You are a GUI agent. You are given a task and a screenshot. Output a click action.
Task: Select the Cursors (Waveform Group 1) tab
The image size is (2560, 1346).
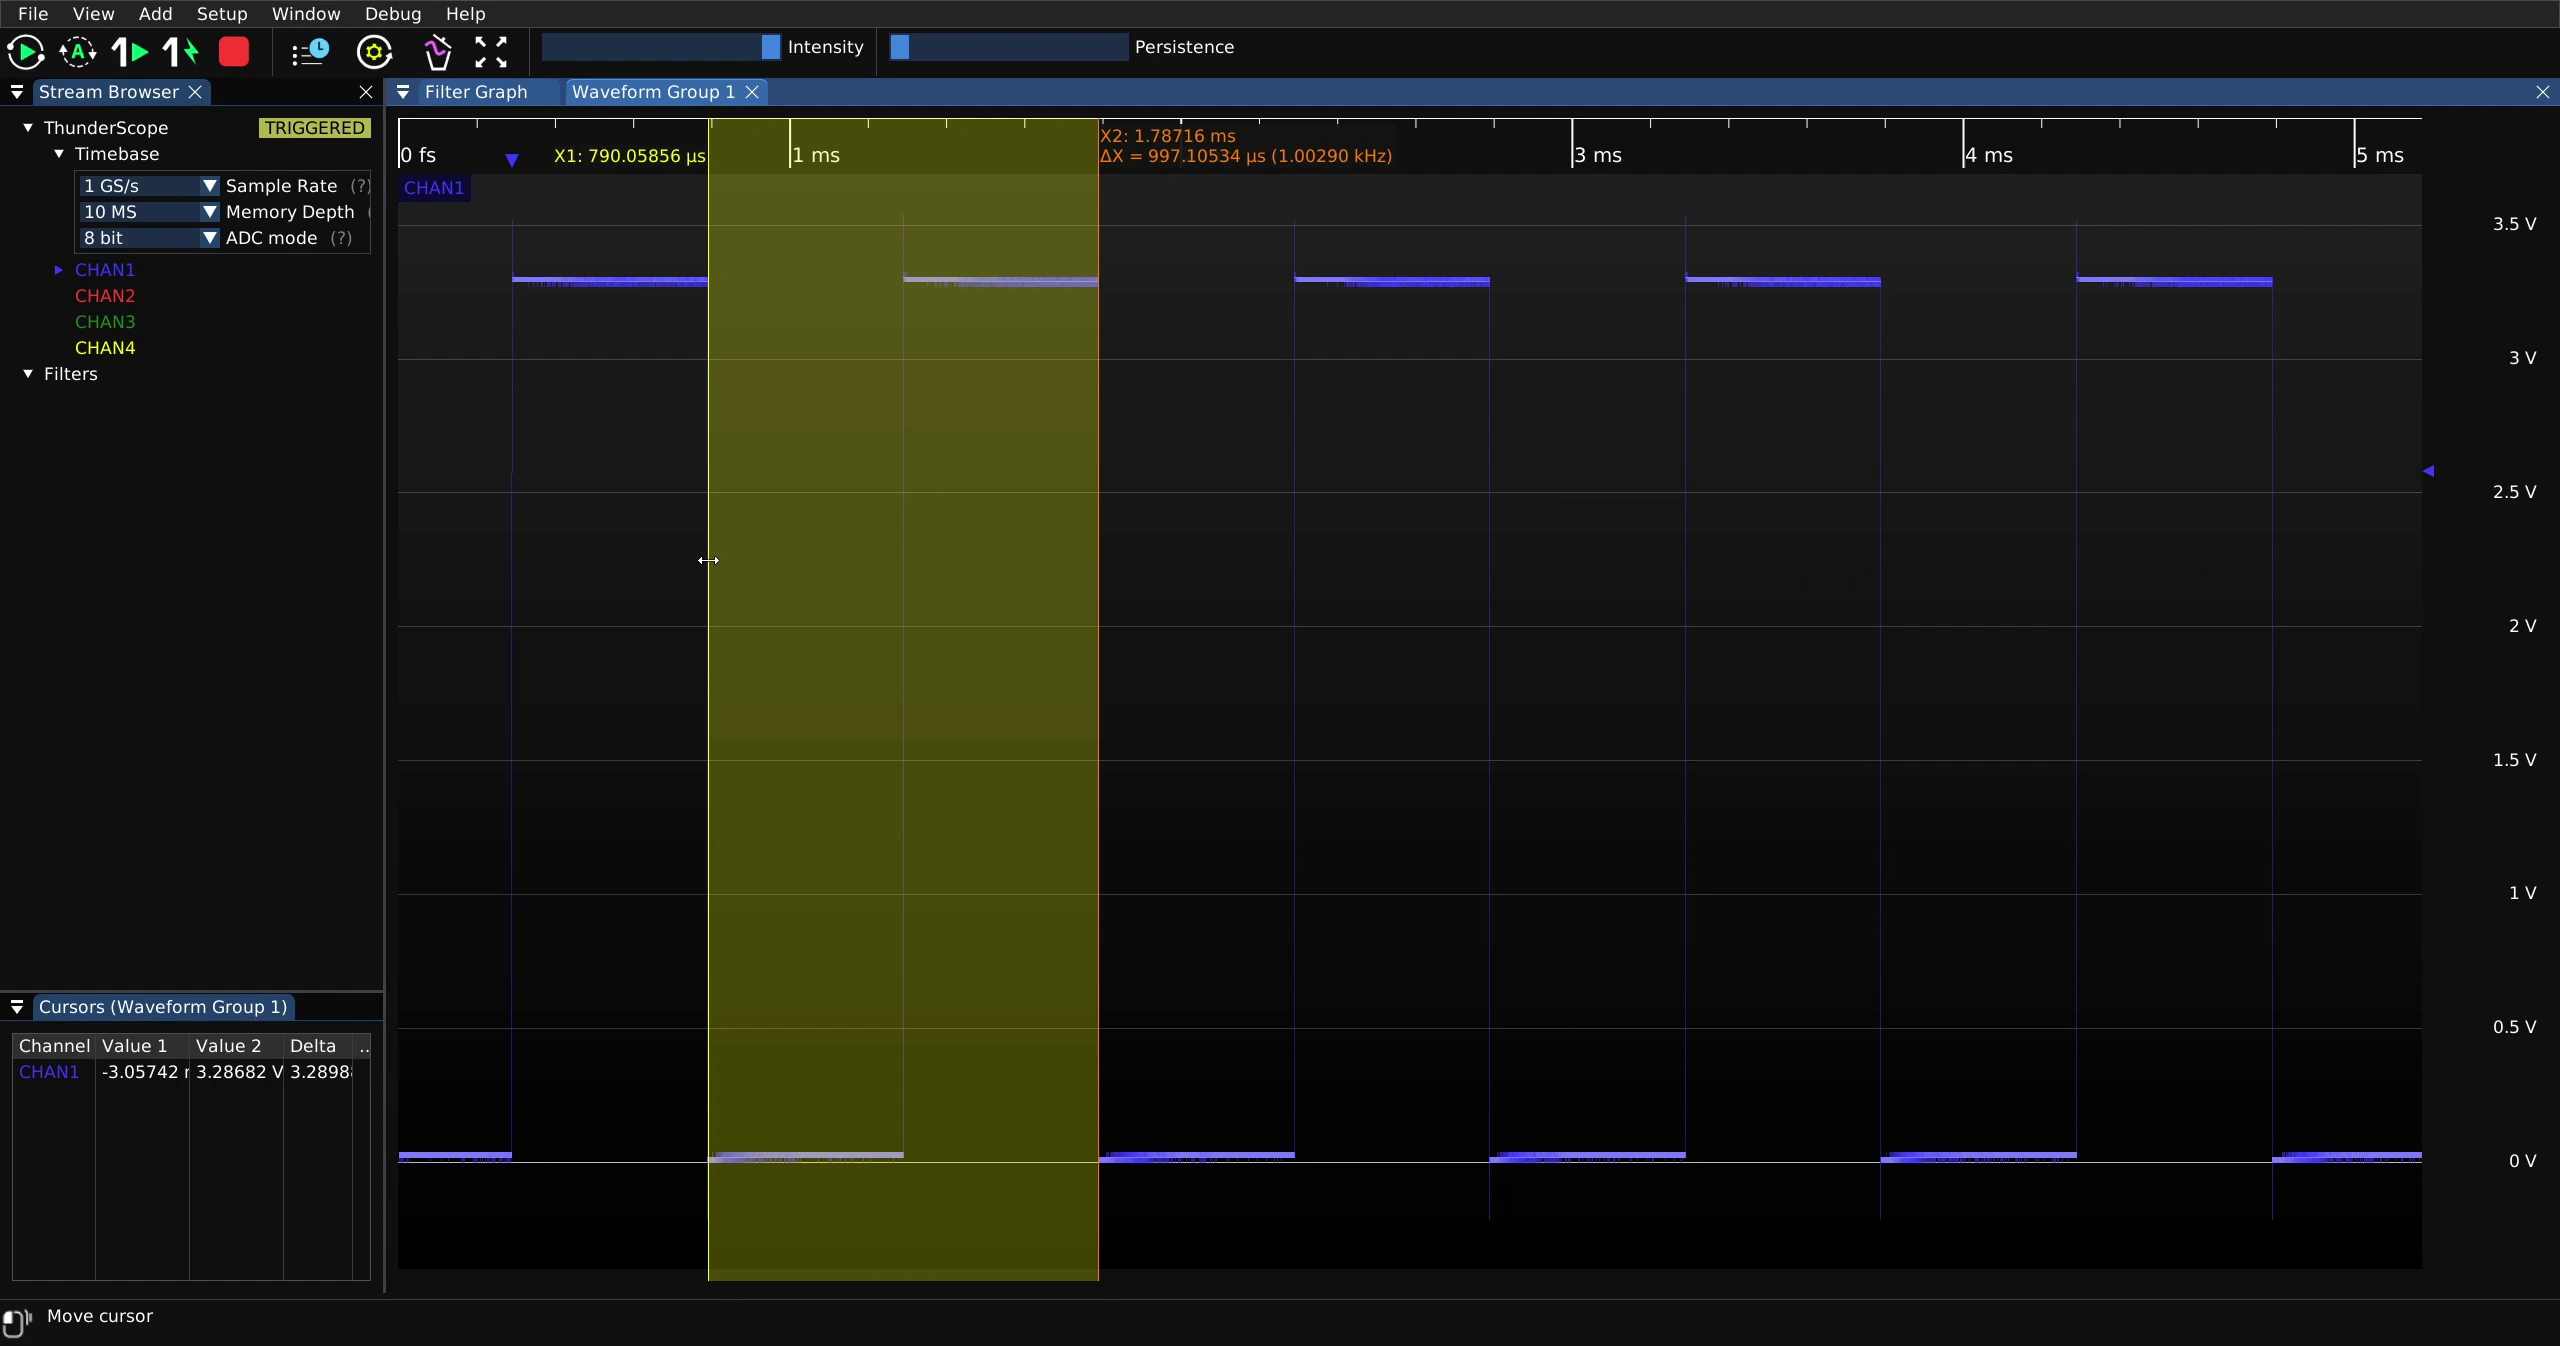pos(163,1007)
